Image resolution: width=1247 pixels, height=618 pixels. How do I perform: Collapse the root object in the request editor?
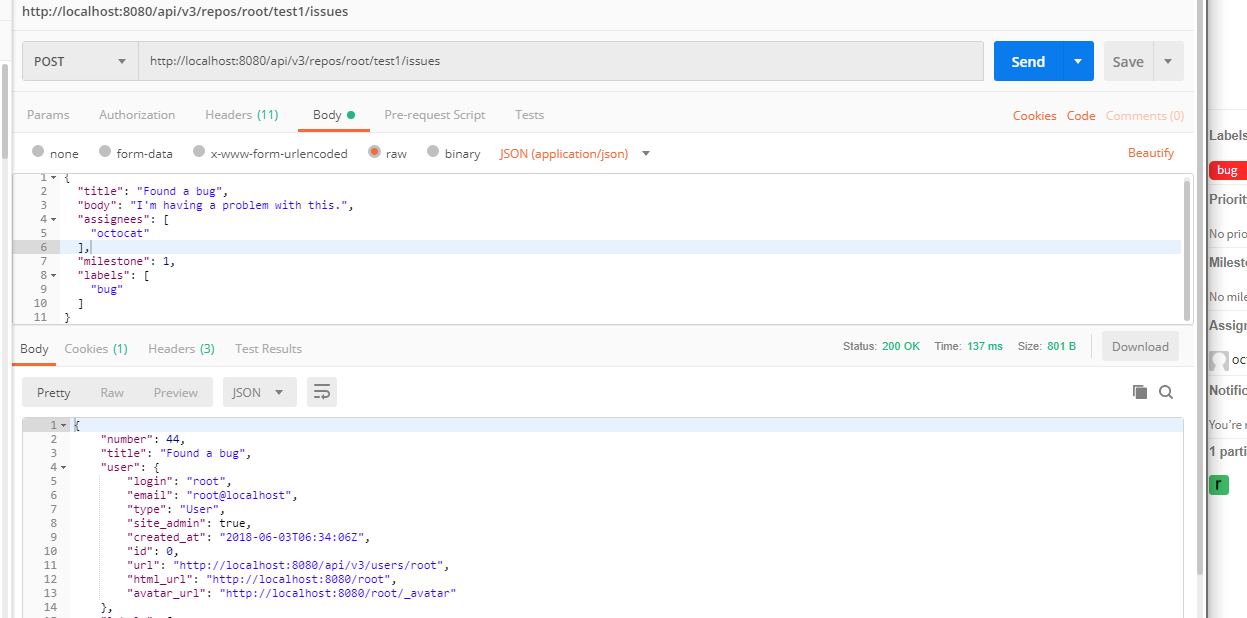pyautogui.click(x=53, y=177)
